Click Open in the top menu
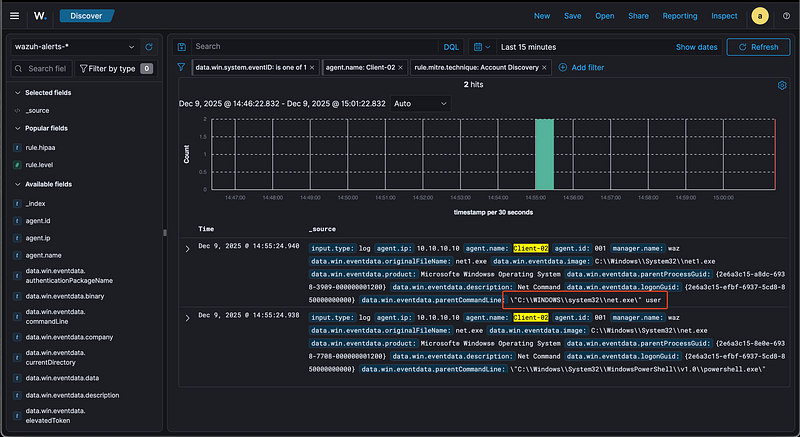 [605, 16]
